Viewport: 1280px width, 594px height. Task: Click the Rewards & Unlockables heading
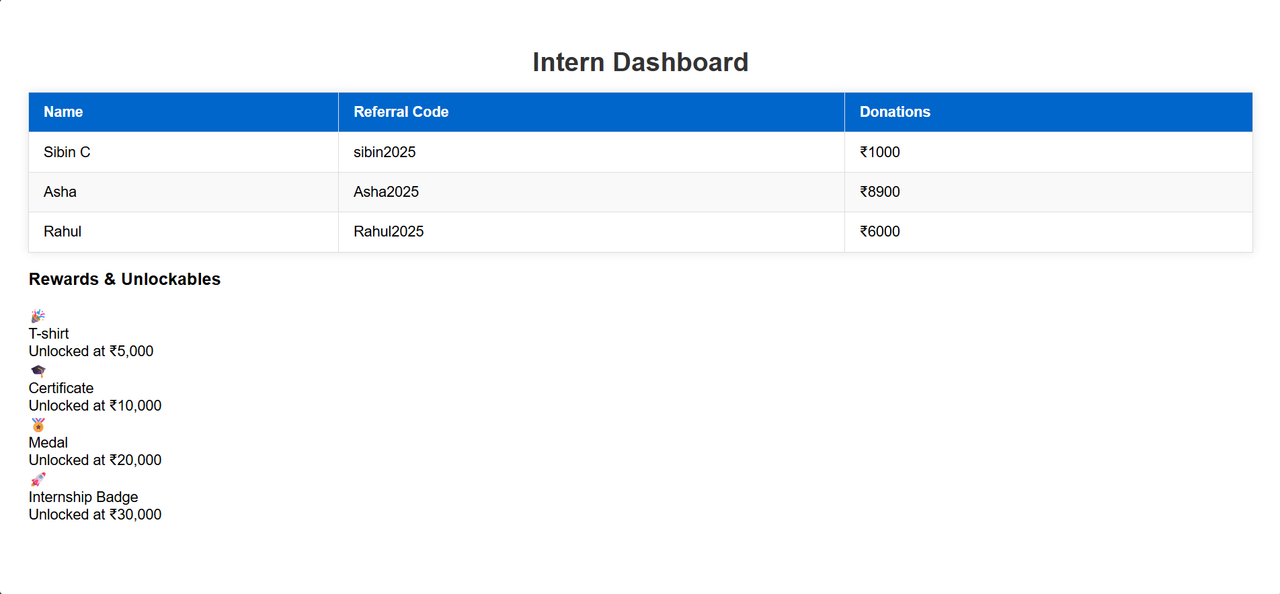(125, 279)
